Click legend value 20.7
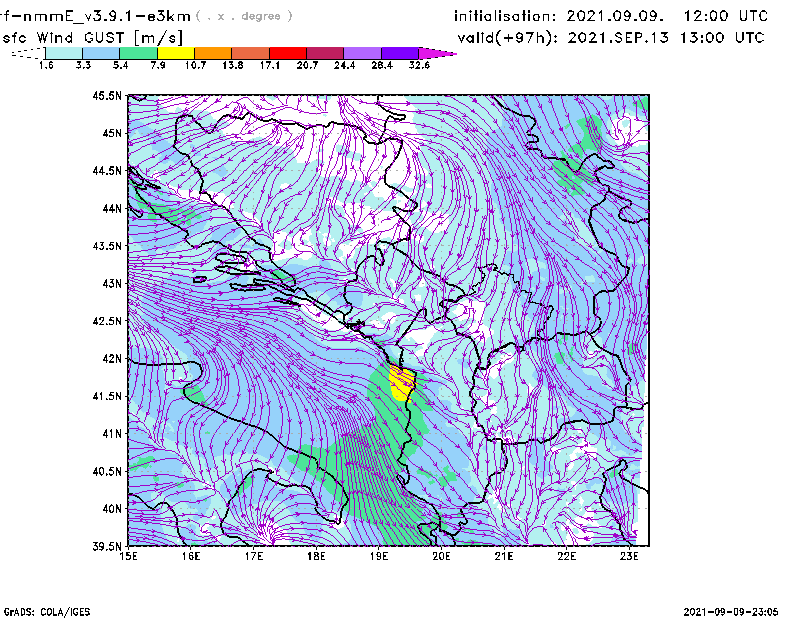This screenshot has height=618, width=800. 307,65
